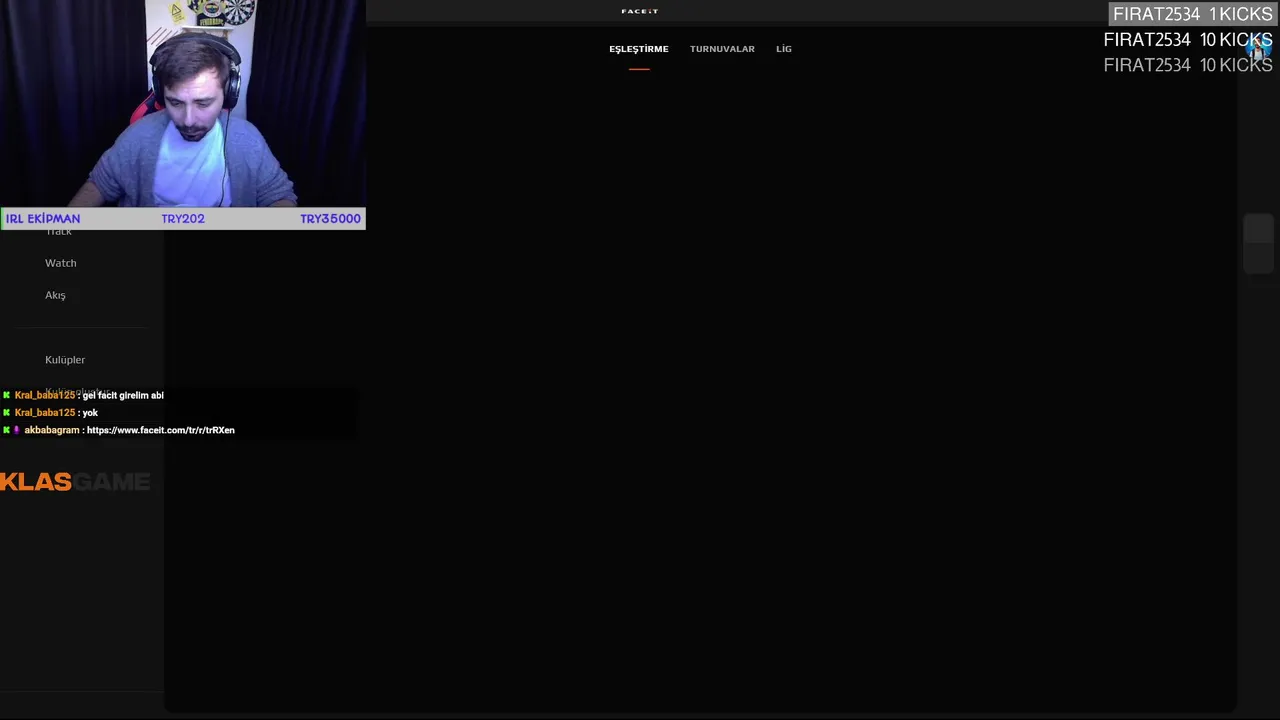Click username akbabagram in the chat overlay

click(52, 430)
